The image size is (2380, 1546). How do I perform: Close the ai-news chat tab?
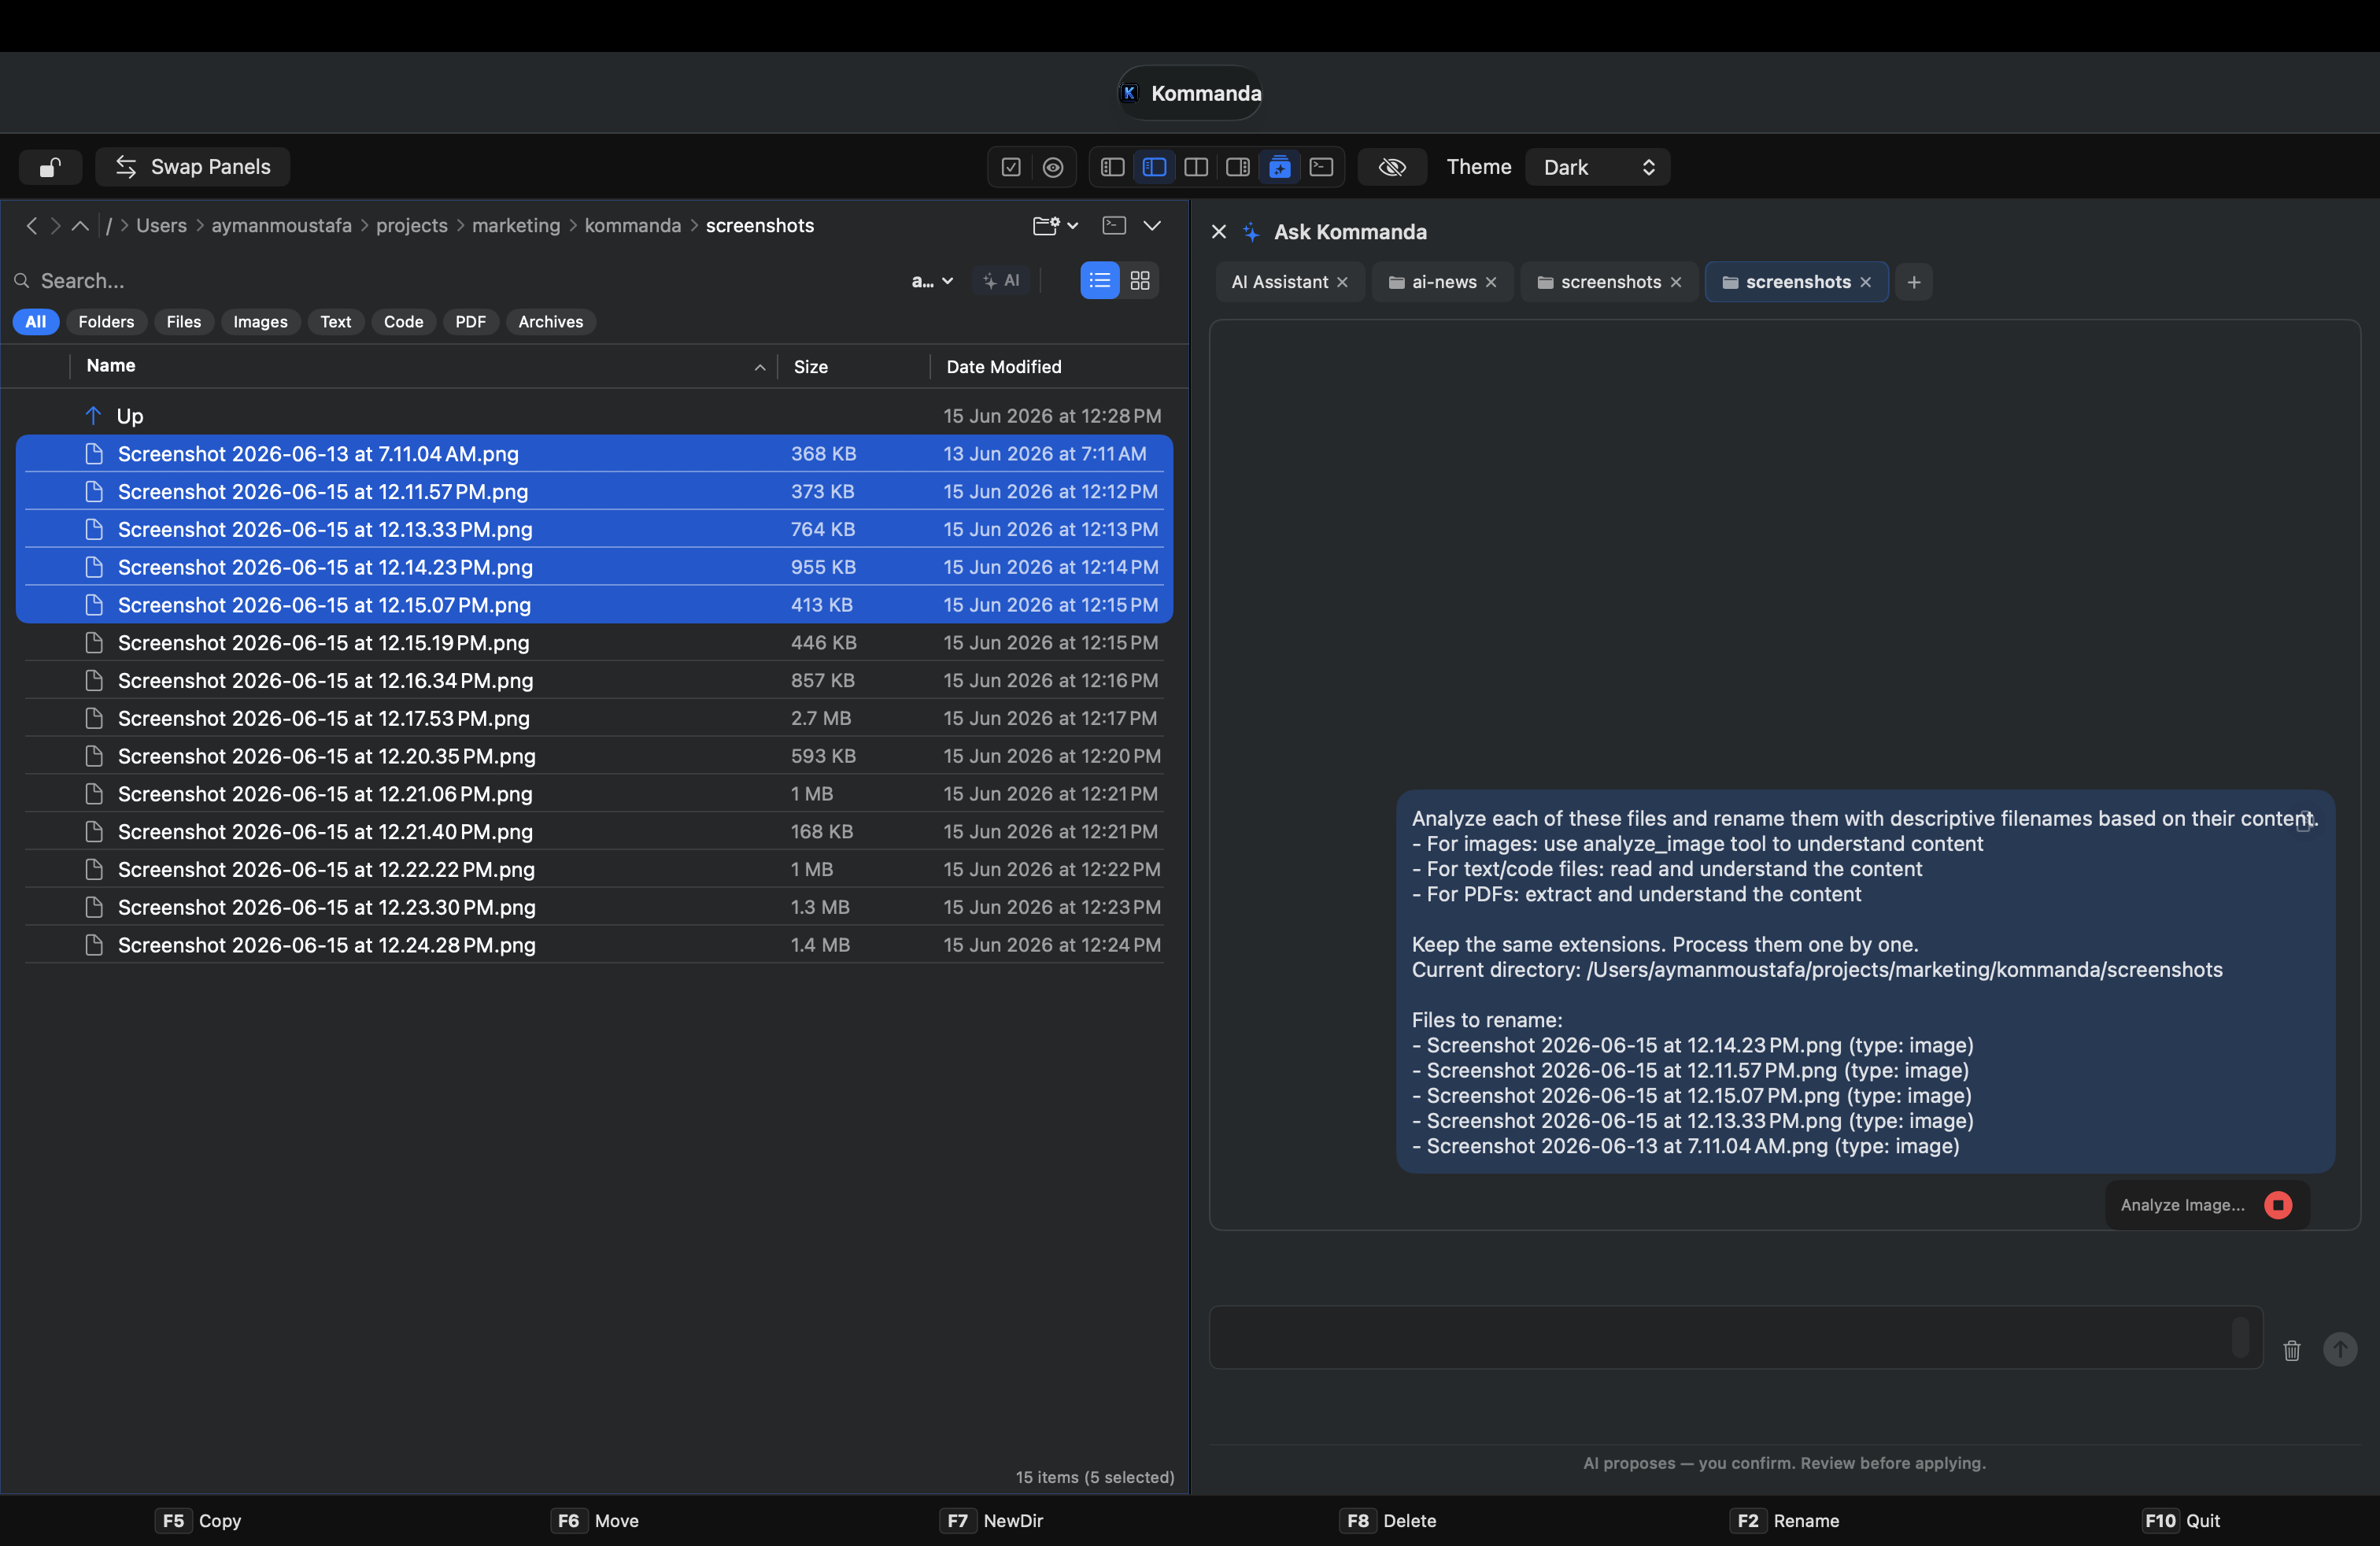click(1491, 282)
